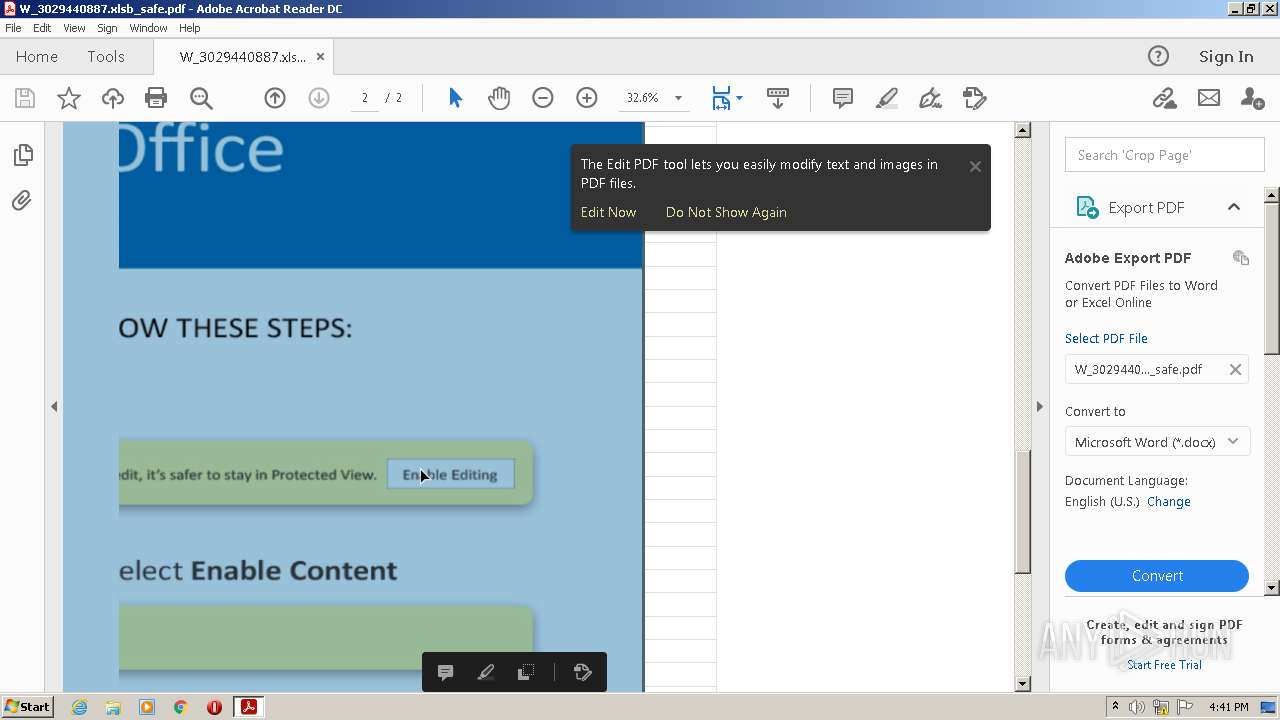Open the Page Thumbnails panel
1280x720 pixels.
click(x=23, y=155)
